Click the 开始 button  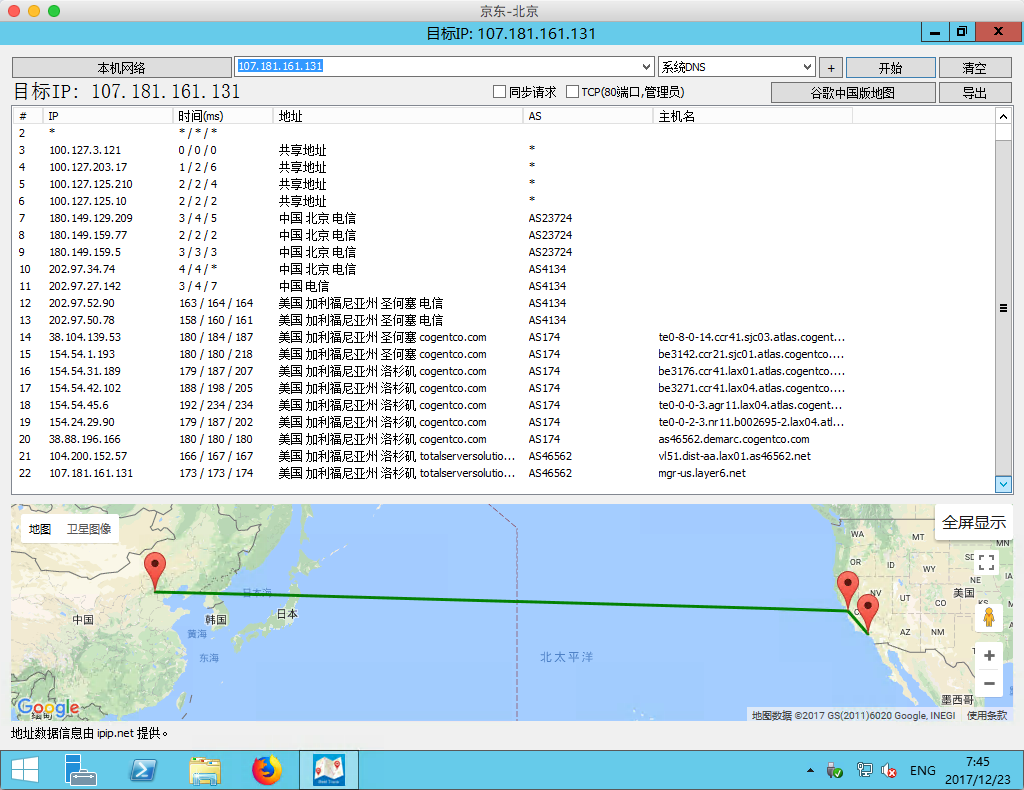click(x=890, y=67)
